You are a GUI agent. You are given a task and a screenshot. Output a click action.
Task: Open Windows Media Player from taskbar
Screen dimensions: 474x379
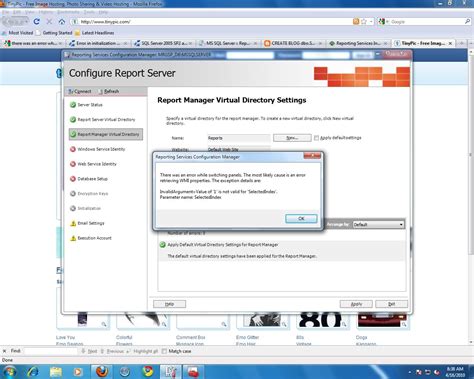tap(78, 371)
